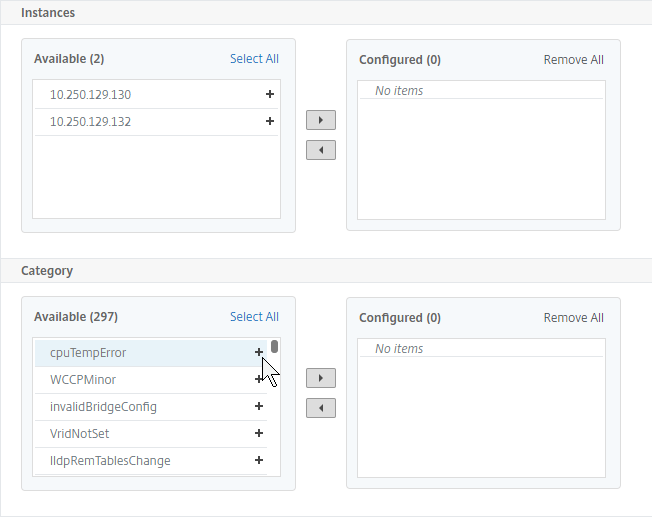Select the 10.250.129.130 instance row
The width and height of the screenshot is (652, 517).
pos(156,95)
